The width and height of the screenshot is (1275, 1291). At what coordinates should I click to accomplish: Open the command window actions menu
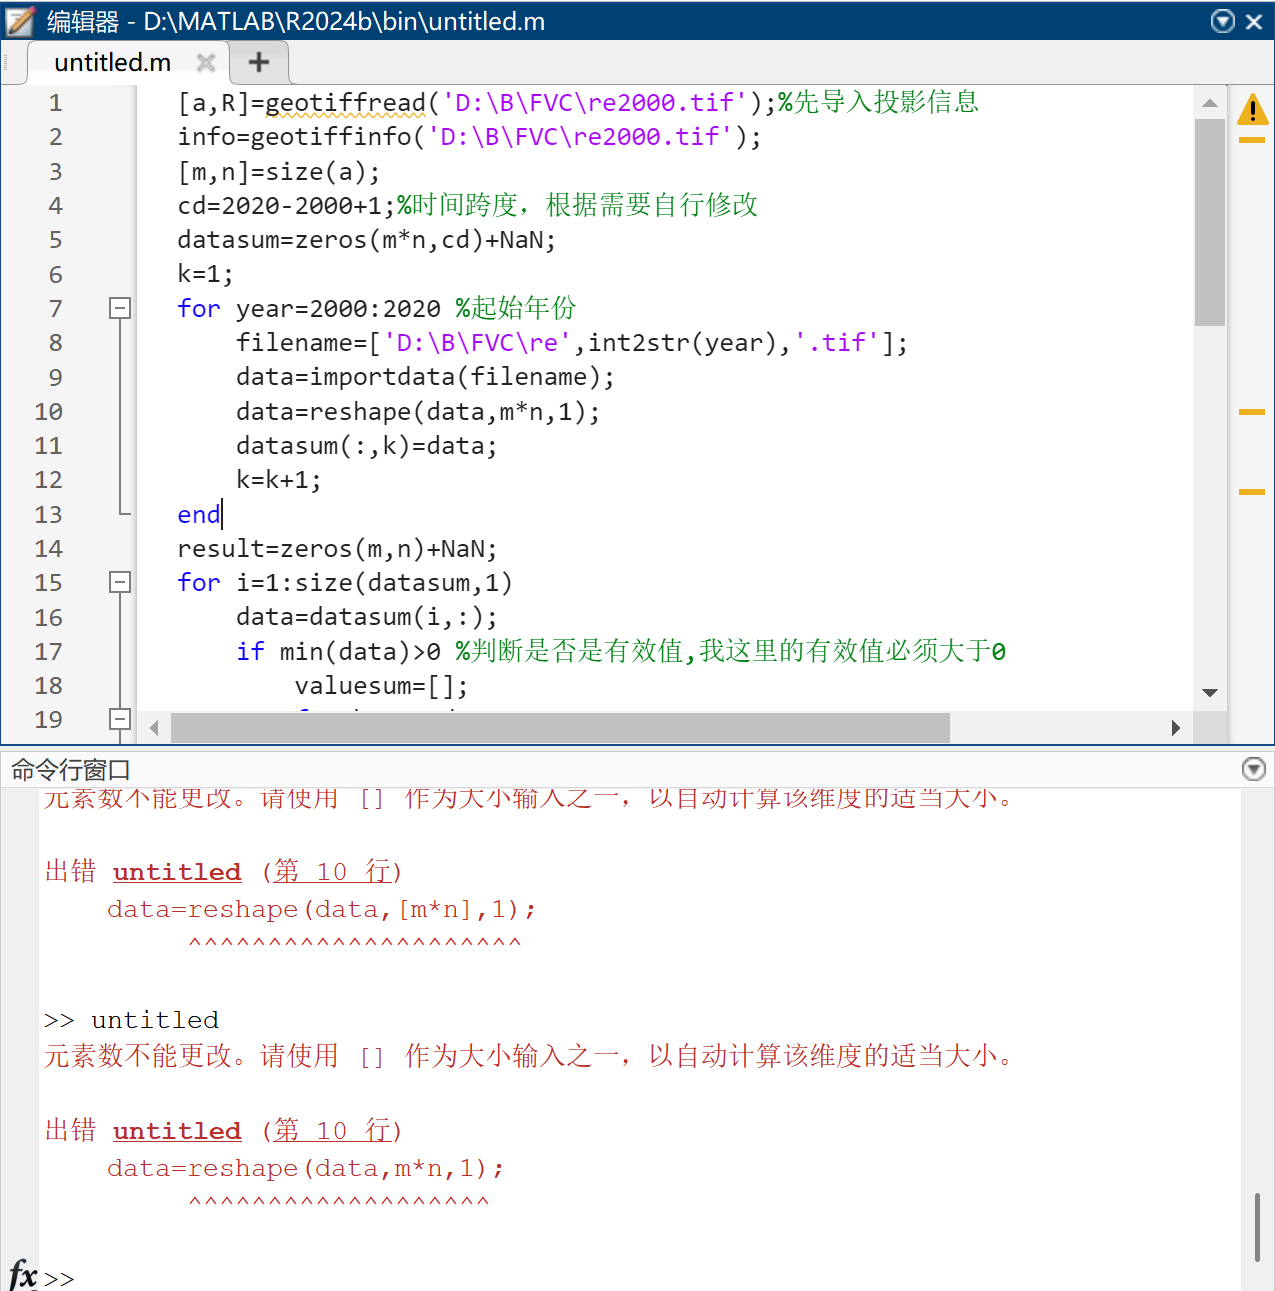point(1253,769)
